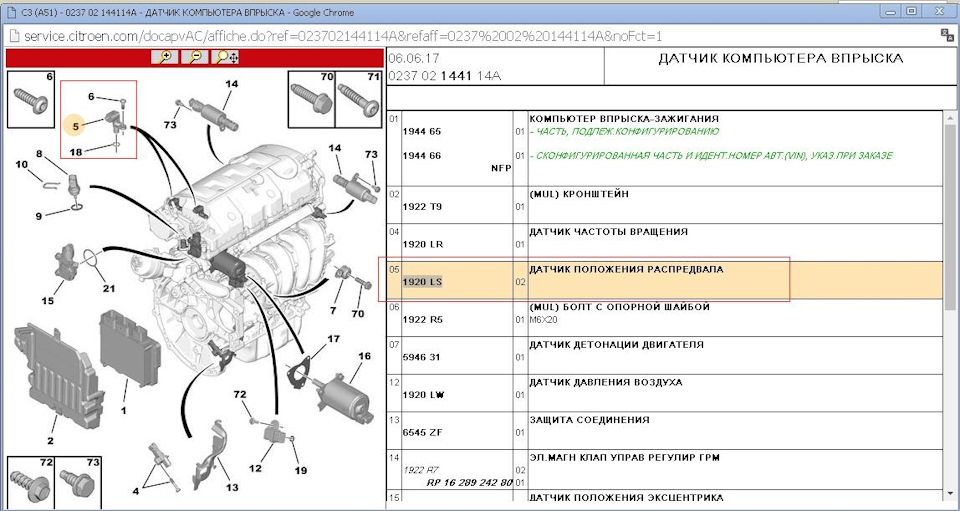The image size is (960, 511).
Task: Click the document reference 0237 02 1441 14A
Action: [x=444, y=76]
